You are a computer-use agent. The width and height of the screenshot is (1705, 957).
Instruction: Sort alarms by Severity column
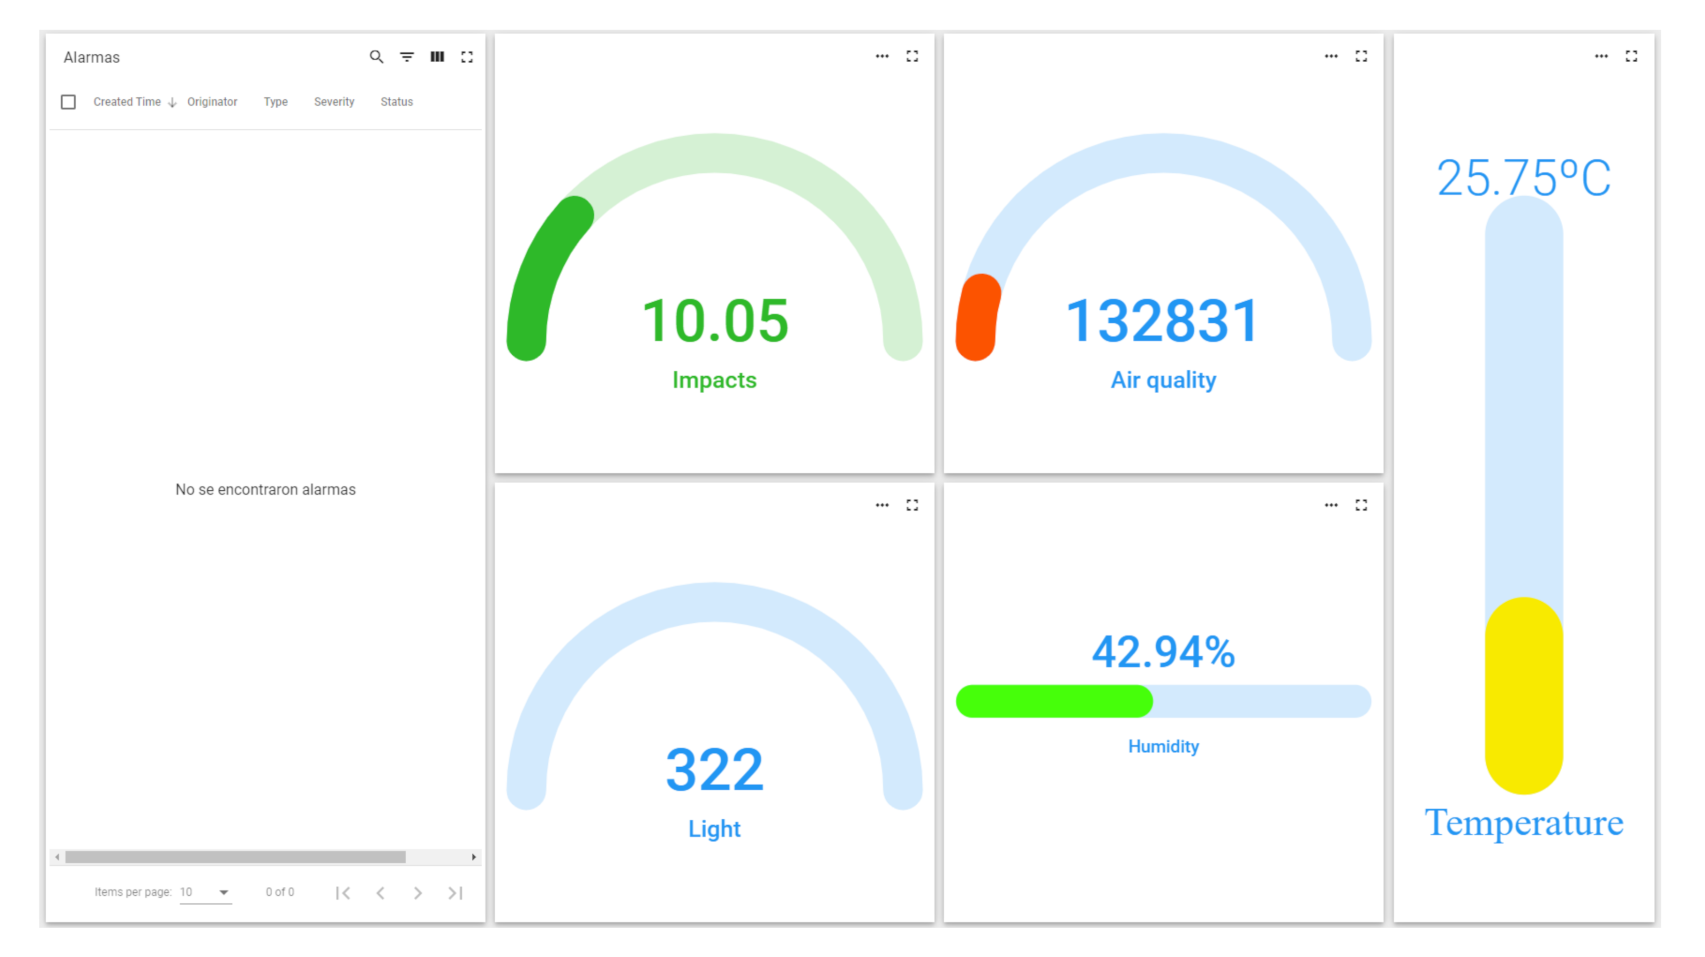(334, 102)
